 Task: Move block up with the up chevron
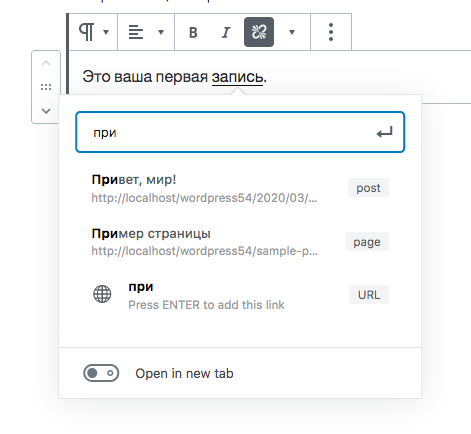pos(46,63)
